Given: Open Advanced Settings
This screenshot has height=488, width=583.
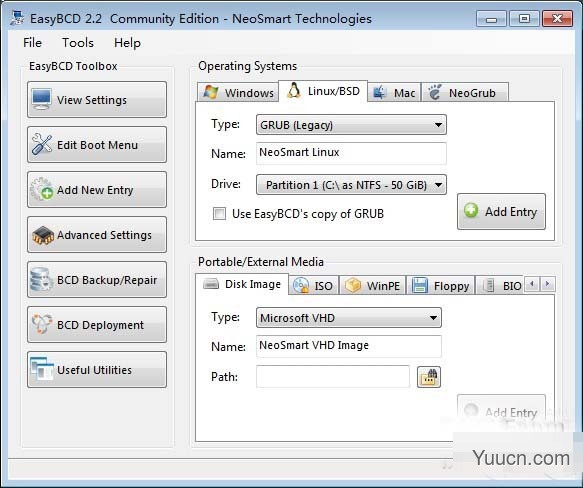Looking at the screenshot, I should [x=97, y=235].
